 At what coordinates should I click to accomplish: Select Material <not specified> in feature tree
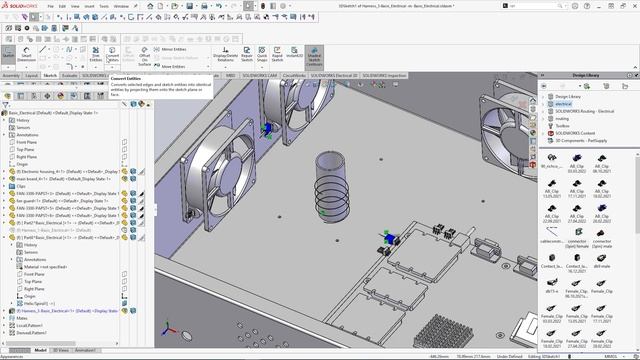(45, 267)
